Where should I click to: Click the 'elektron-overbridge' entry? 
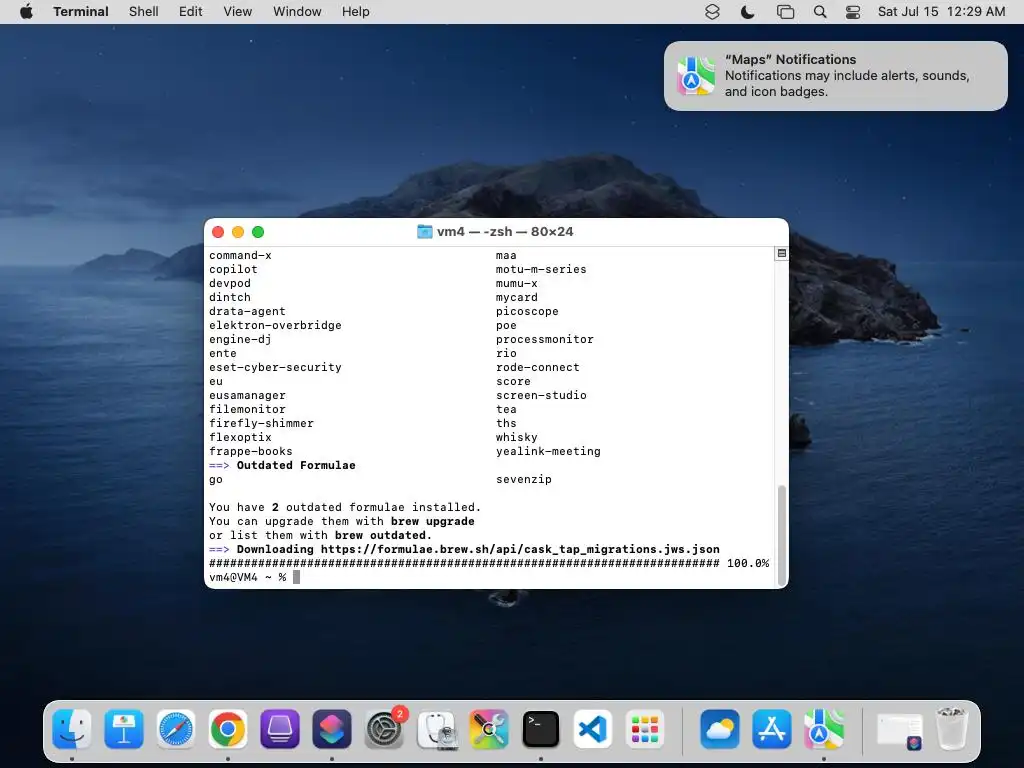pos(275,325)
